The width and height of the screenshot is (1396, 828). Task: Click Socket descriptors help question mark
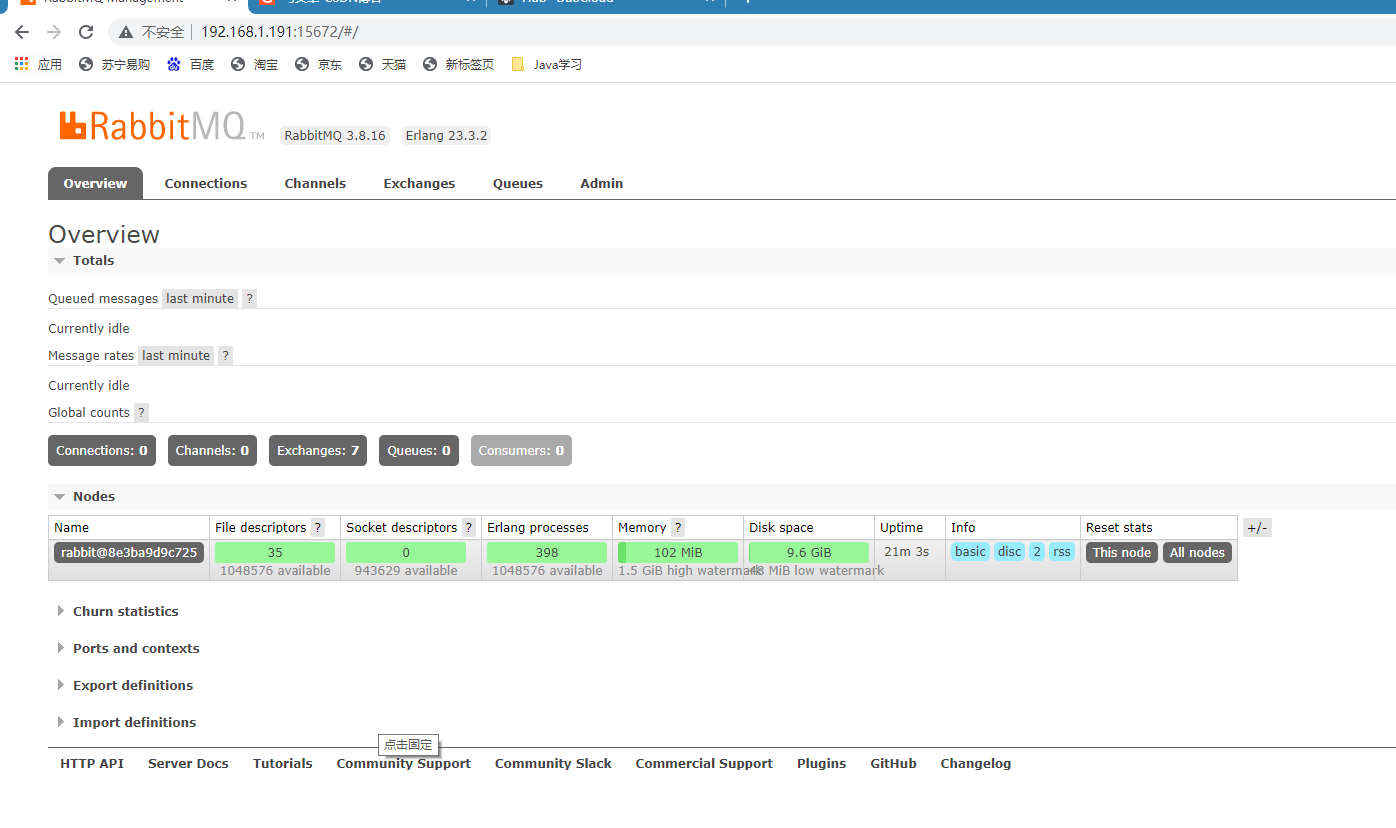pyautogui.click(x=469, y=527)
